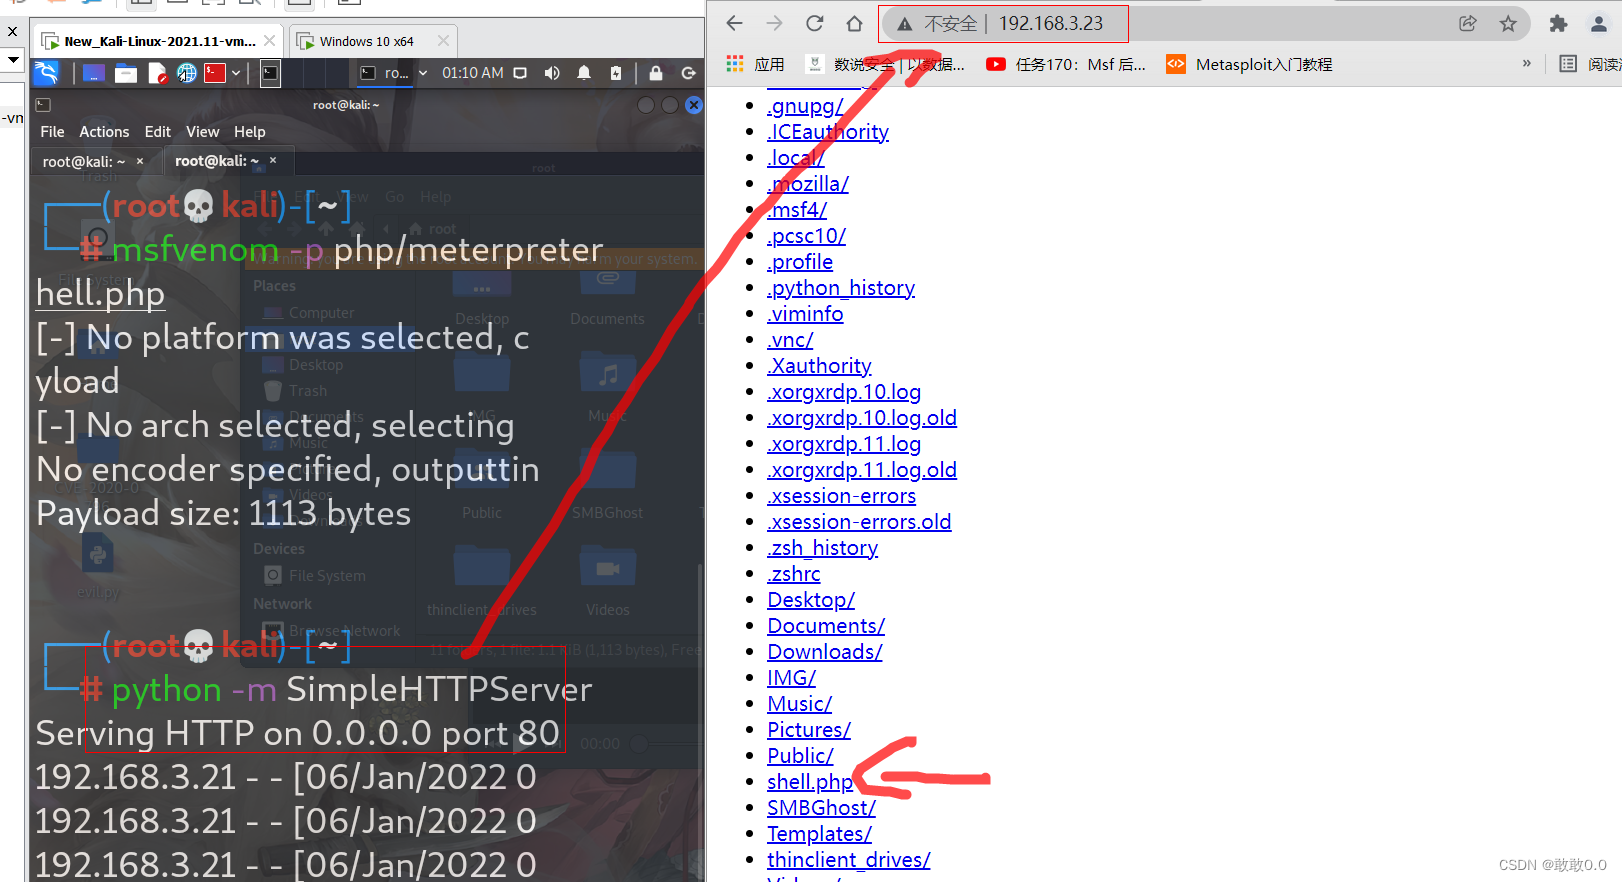Open the .xorgxrdp.10.log.old link
Screen dimensions: 1622x882
[x=862, y=418]
